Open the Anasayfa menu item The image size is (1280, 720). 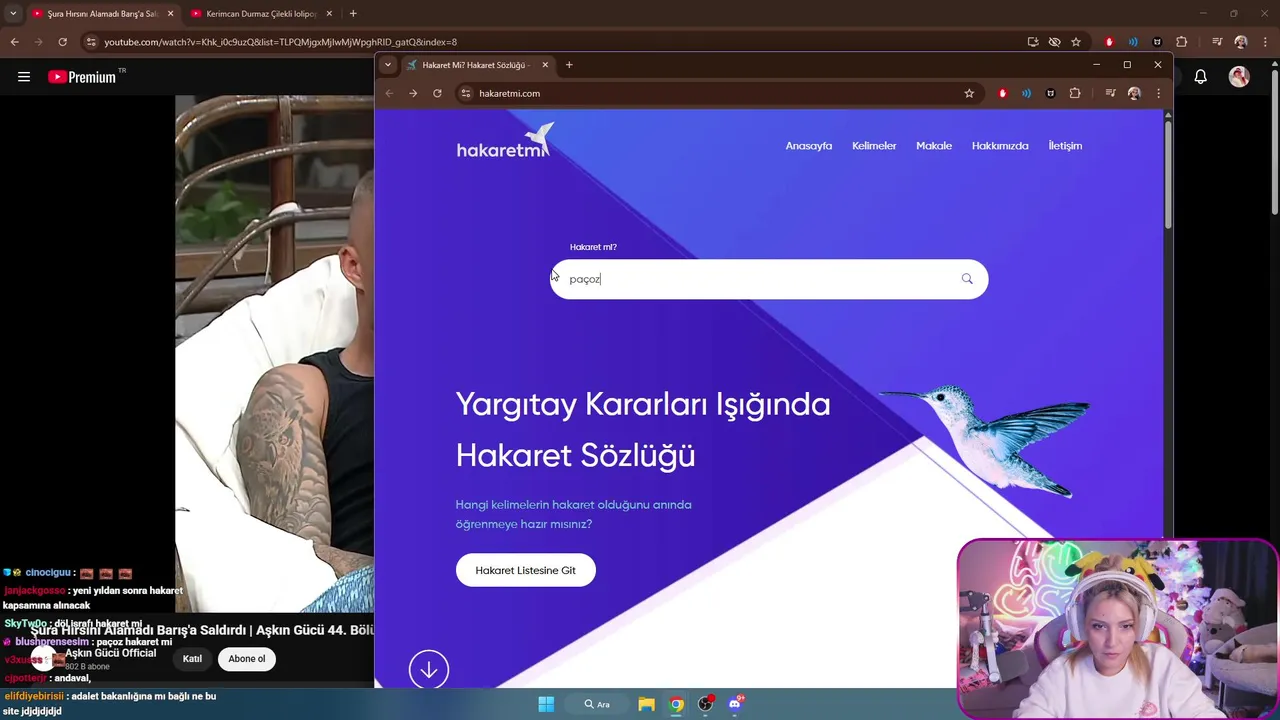coord(809,146)
